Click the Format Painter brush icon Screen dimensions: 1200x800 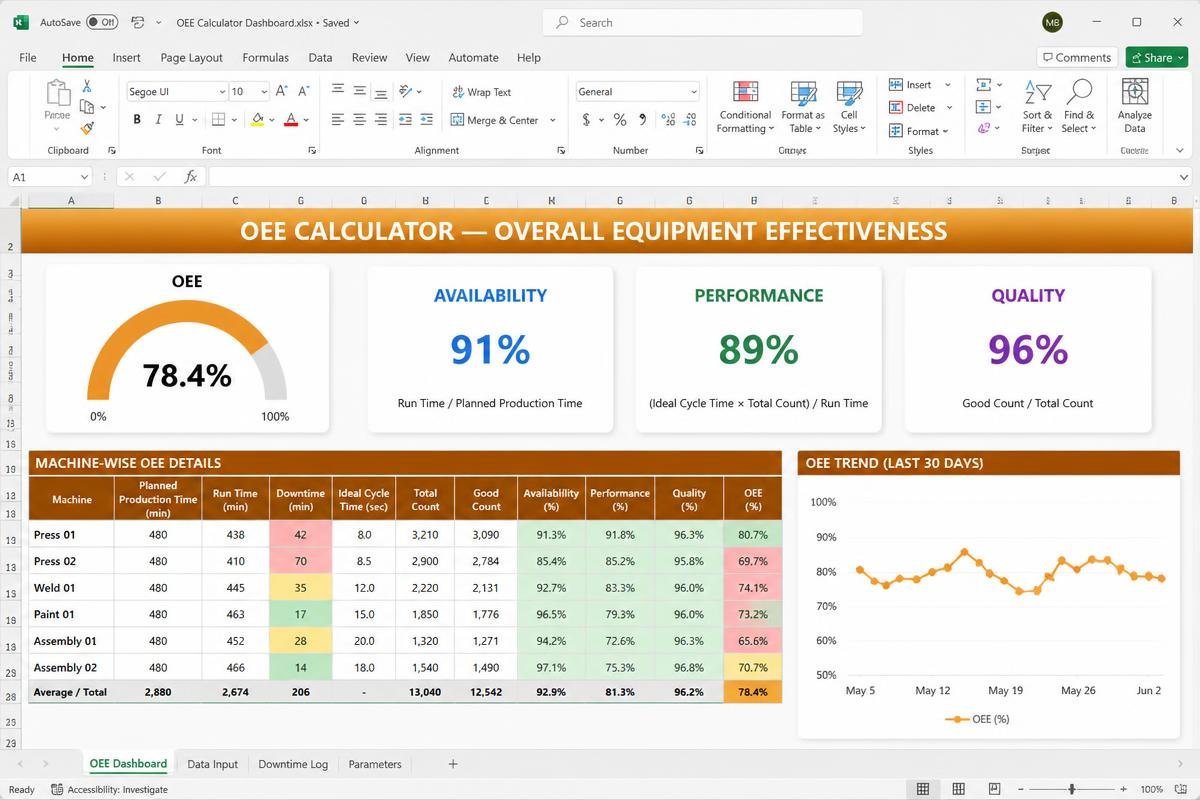click(x=87, y=128)
